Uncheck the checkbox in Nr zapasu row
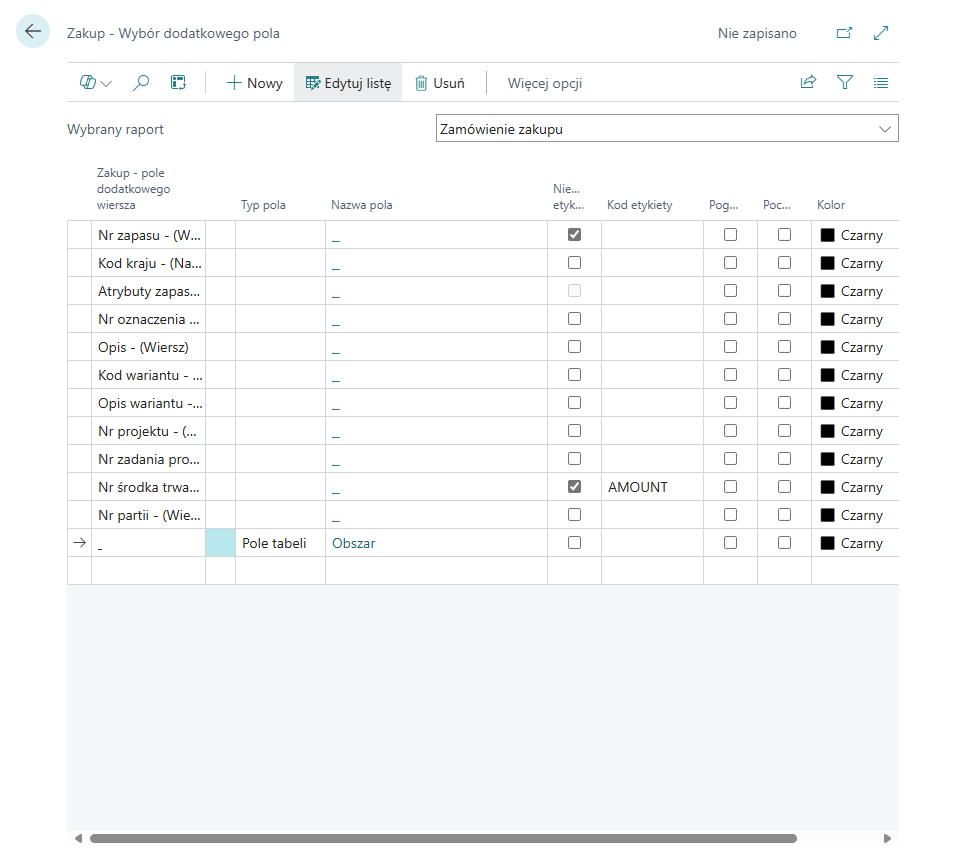The image size is (965, 866). coord(574,235)
